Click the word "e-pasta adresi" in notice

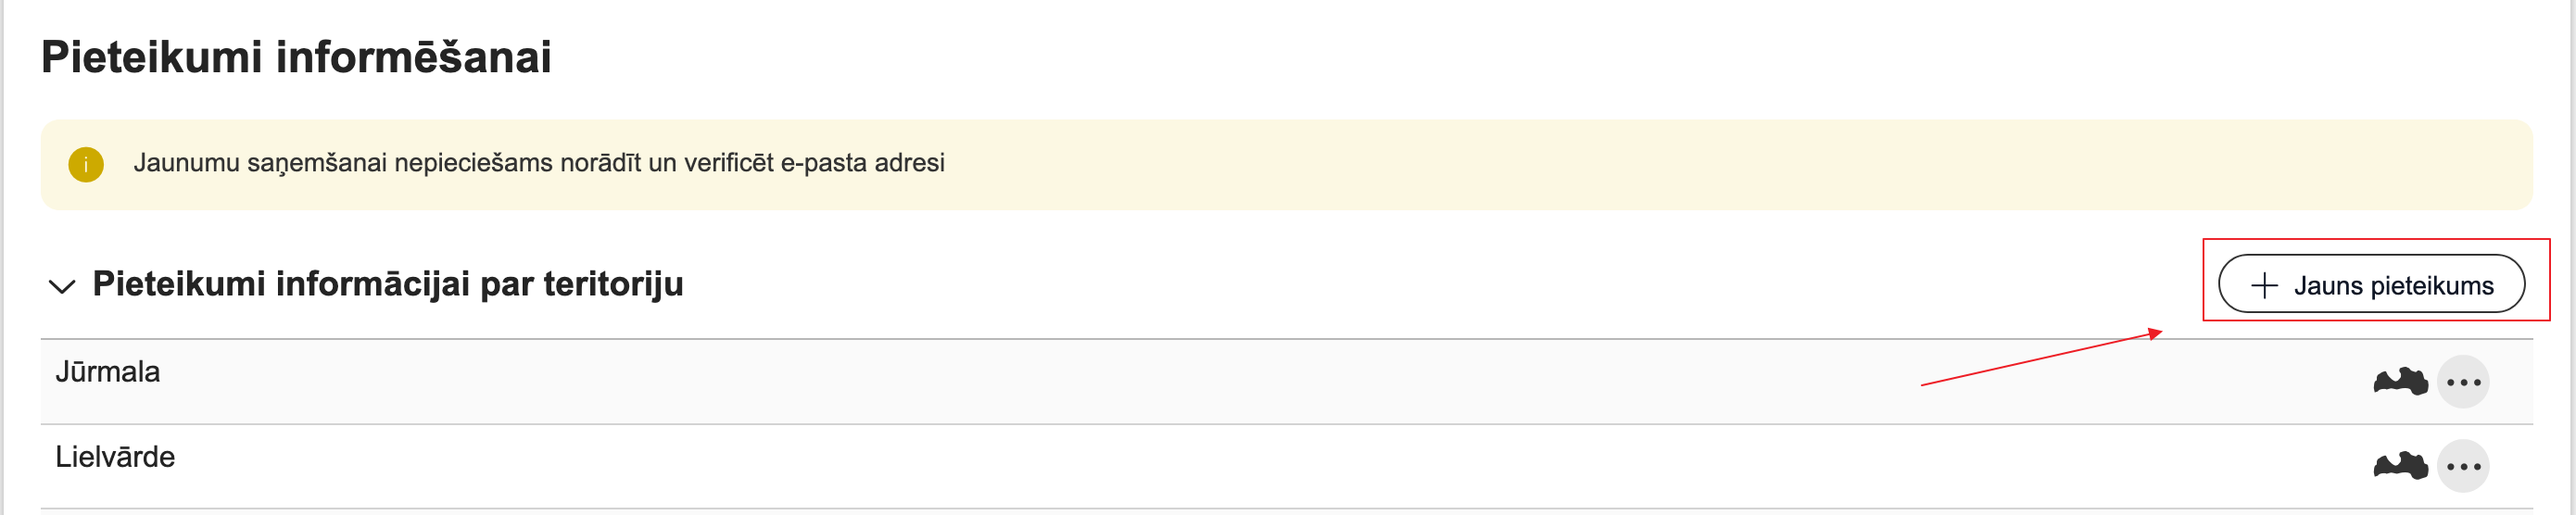(862, 163)
